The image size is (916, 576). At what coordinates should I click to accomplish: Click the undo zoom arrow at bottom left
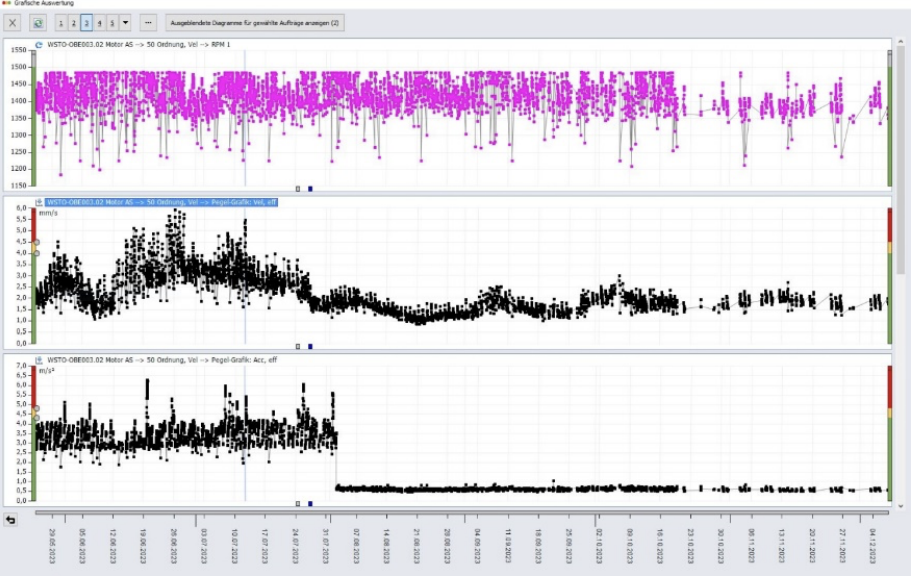[x=11, y=520]
